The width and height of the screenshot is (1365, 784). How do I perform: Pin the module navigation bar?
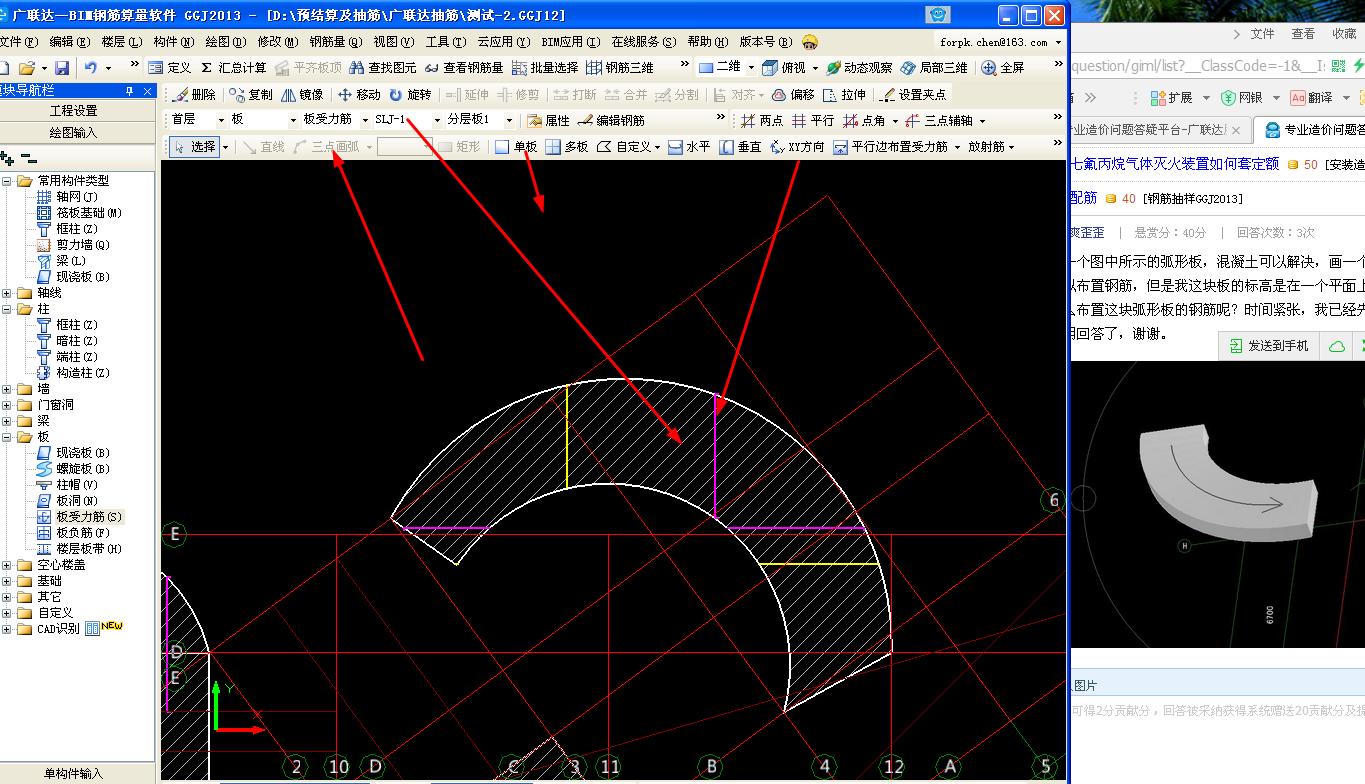[x=129, y=91]
